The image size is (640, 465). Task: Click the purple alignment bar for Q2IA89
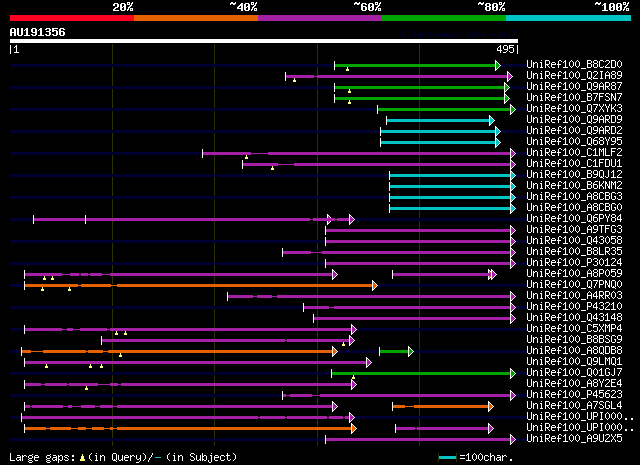click(x=399, y=76)
